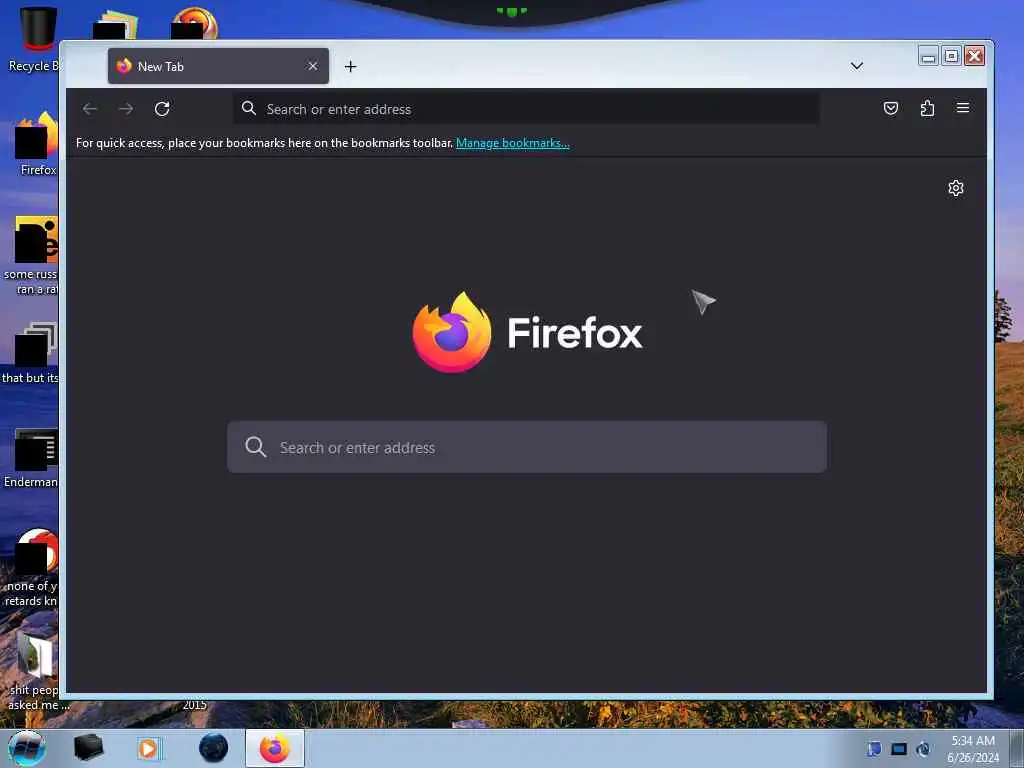Expand the list all tabs chevron
The width and height of the screenshot is (1024, 768).
click(x=857, y=66)
